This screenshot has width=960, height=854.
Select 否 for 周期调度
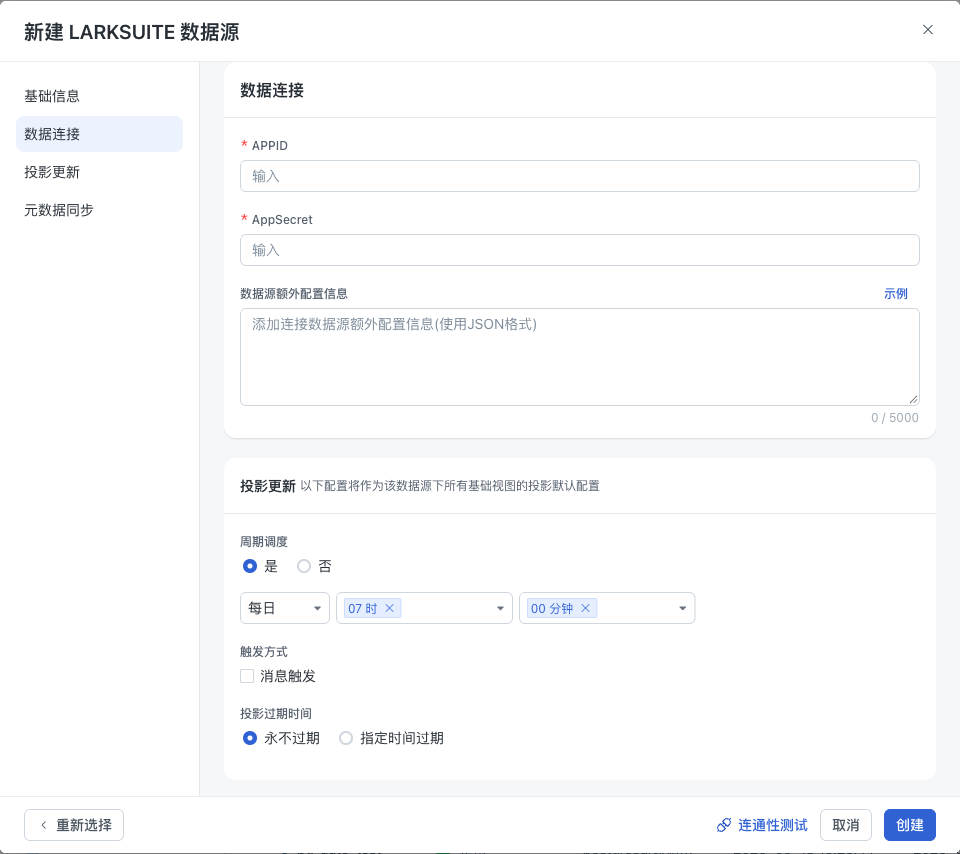[304, 566]
